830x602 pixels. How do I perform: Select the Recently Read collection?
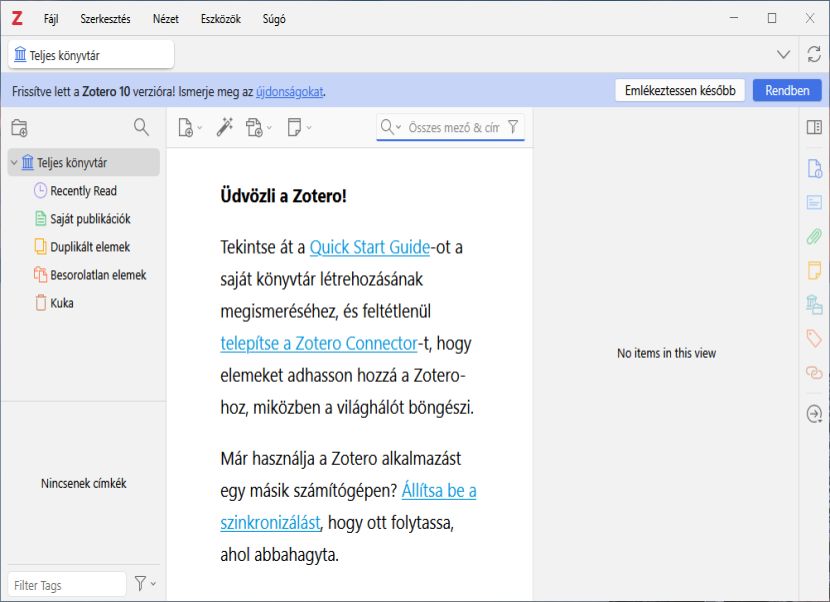pos(84,191)
